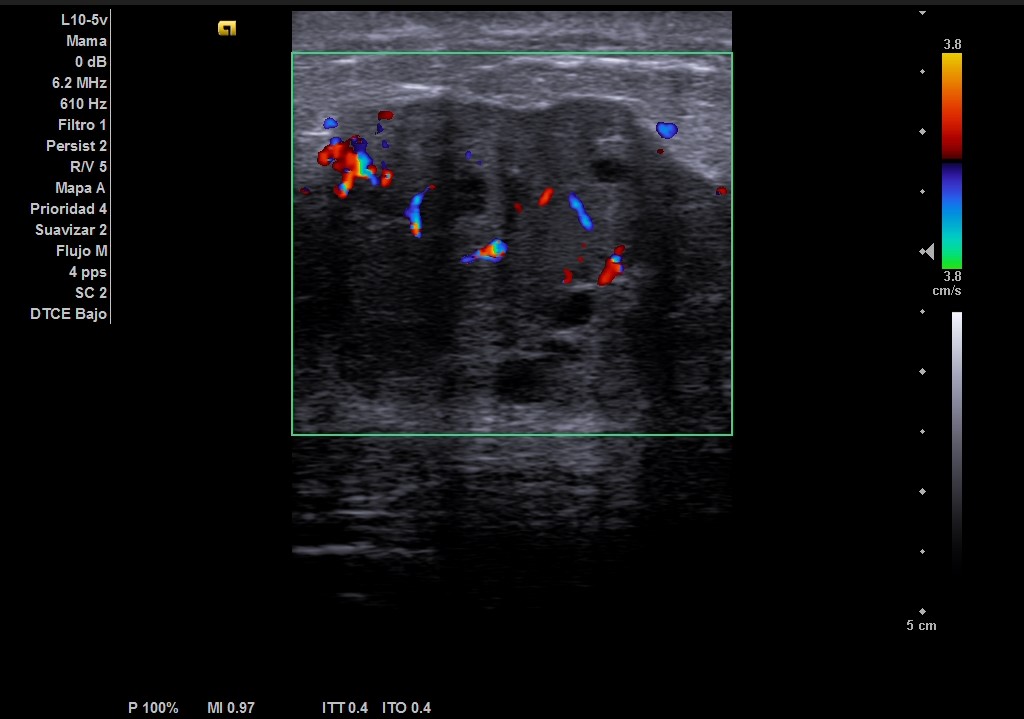Select the 610 Hz PRF value
Screen dimensions: 1024x719
click(83, 104)
